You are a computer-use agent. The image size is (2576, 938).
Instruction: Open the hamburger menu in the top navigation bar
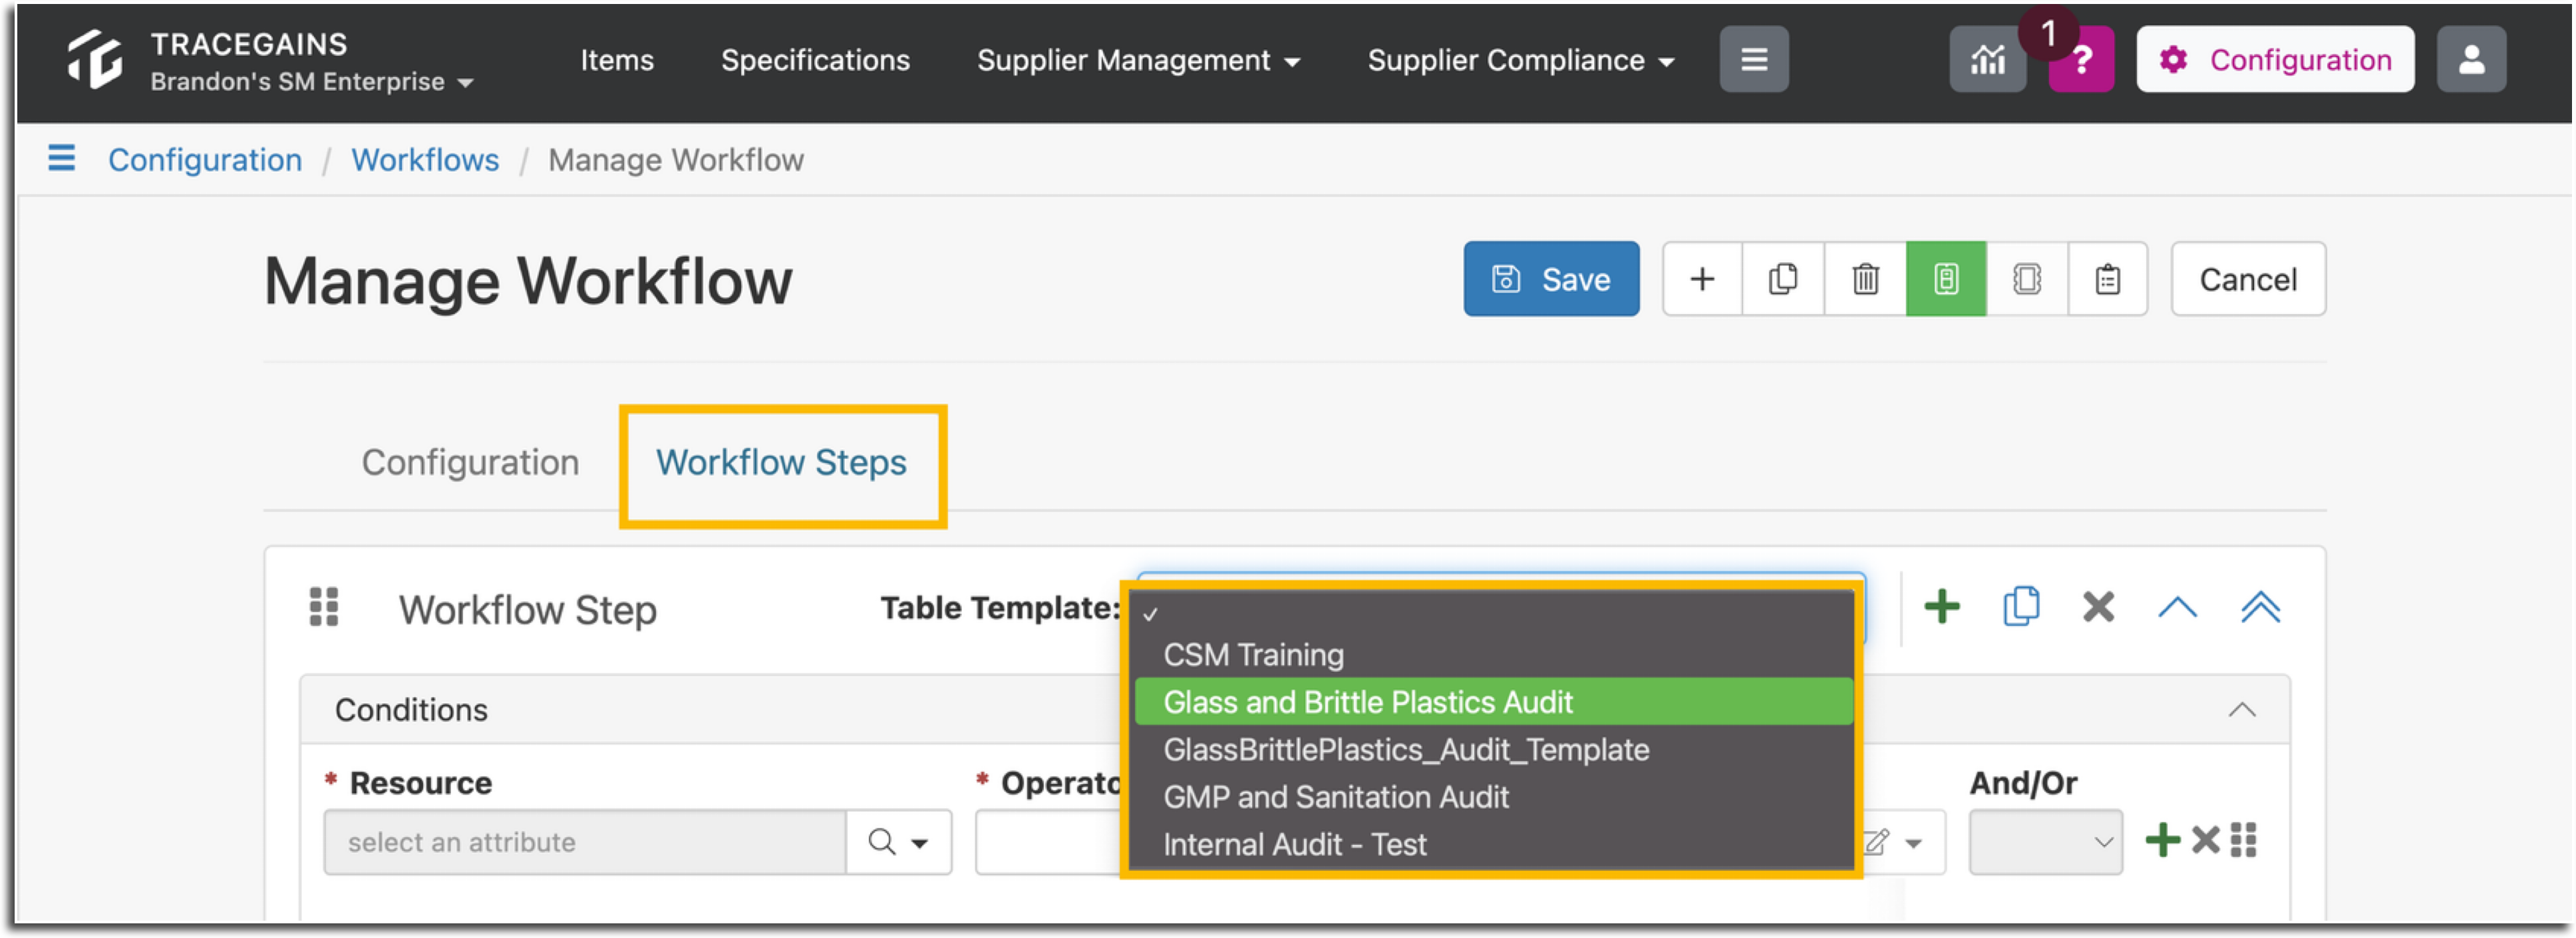[x=1754, y=59]
